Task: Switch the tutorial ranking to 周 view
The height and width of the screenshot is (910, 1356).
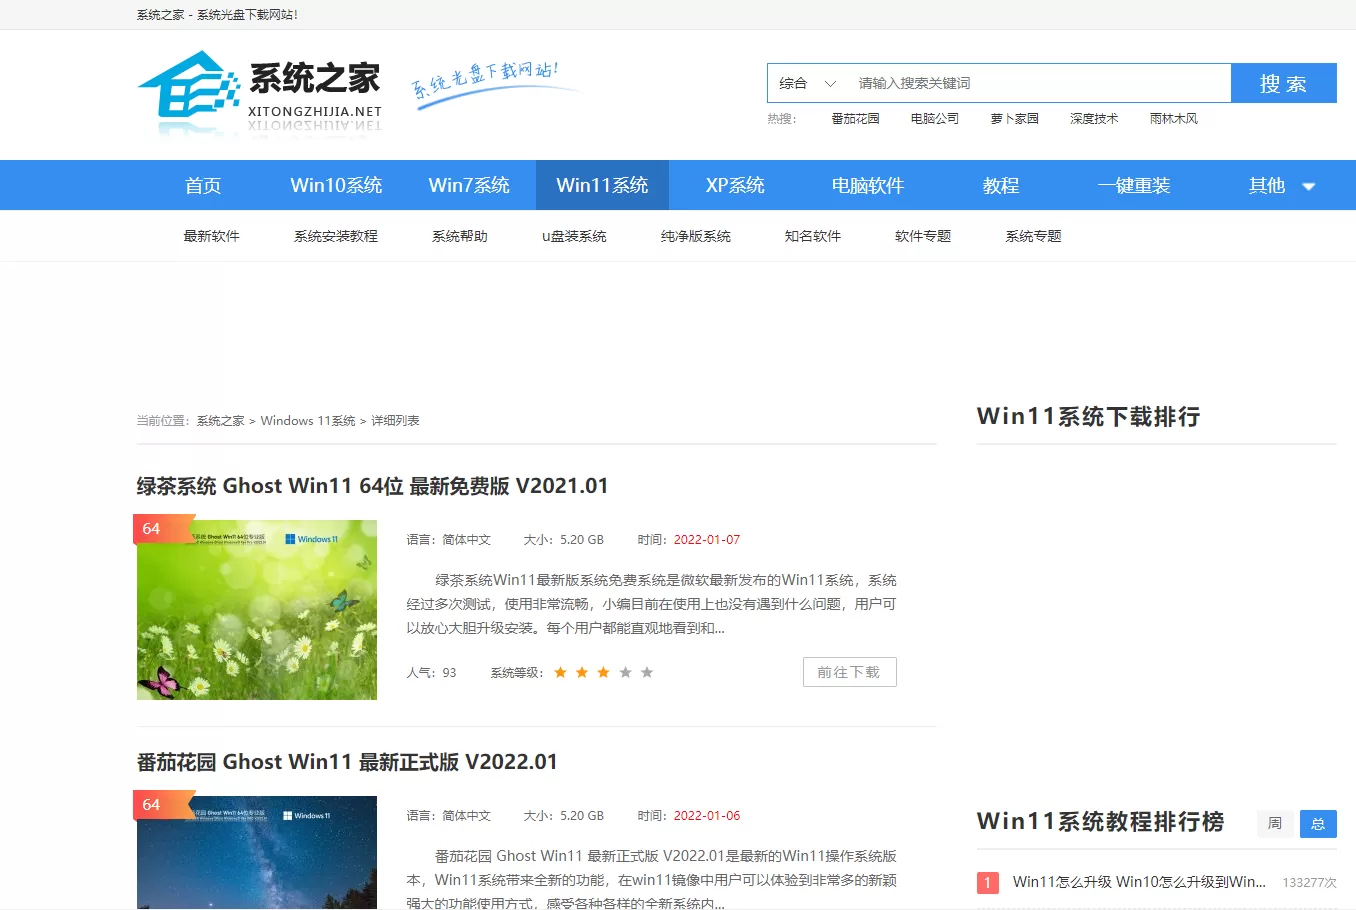Action: (x=1275, y=823)
